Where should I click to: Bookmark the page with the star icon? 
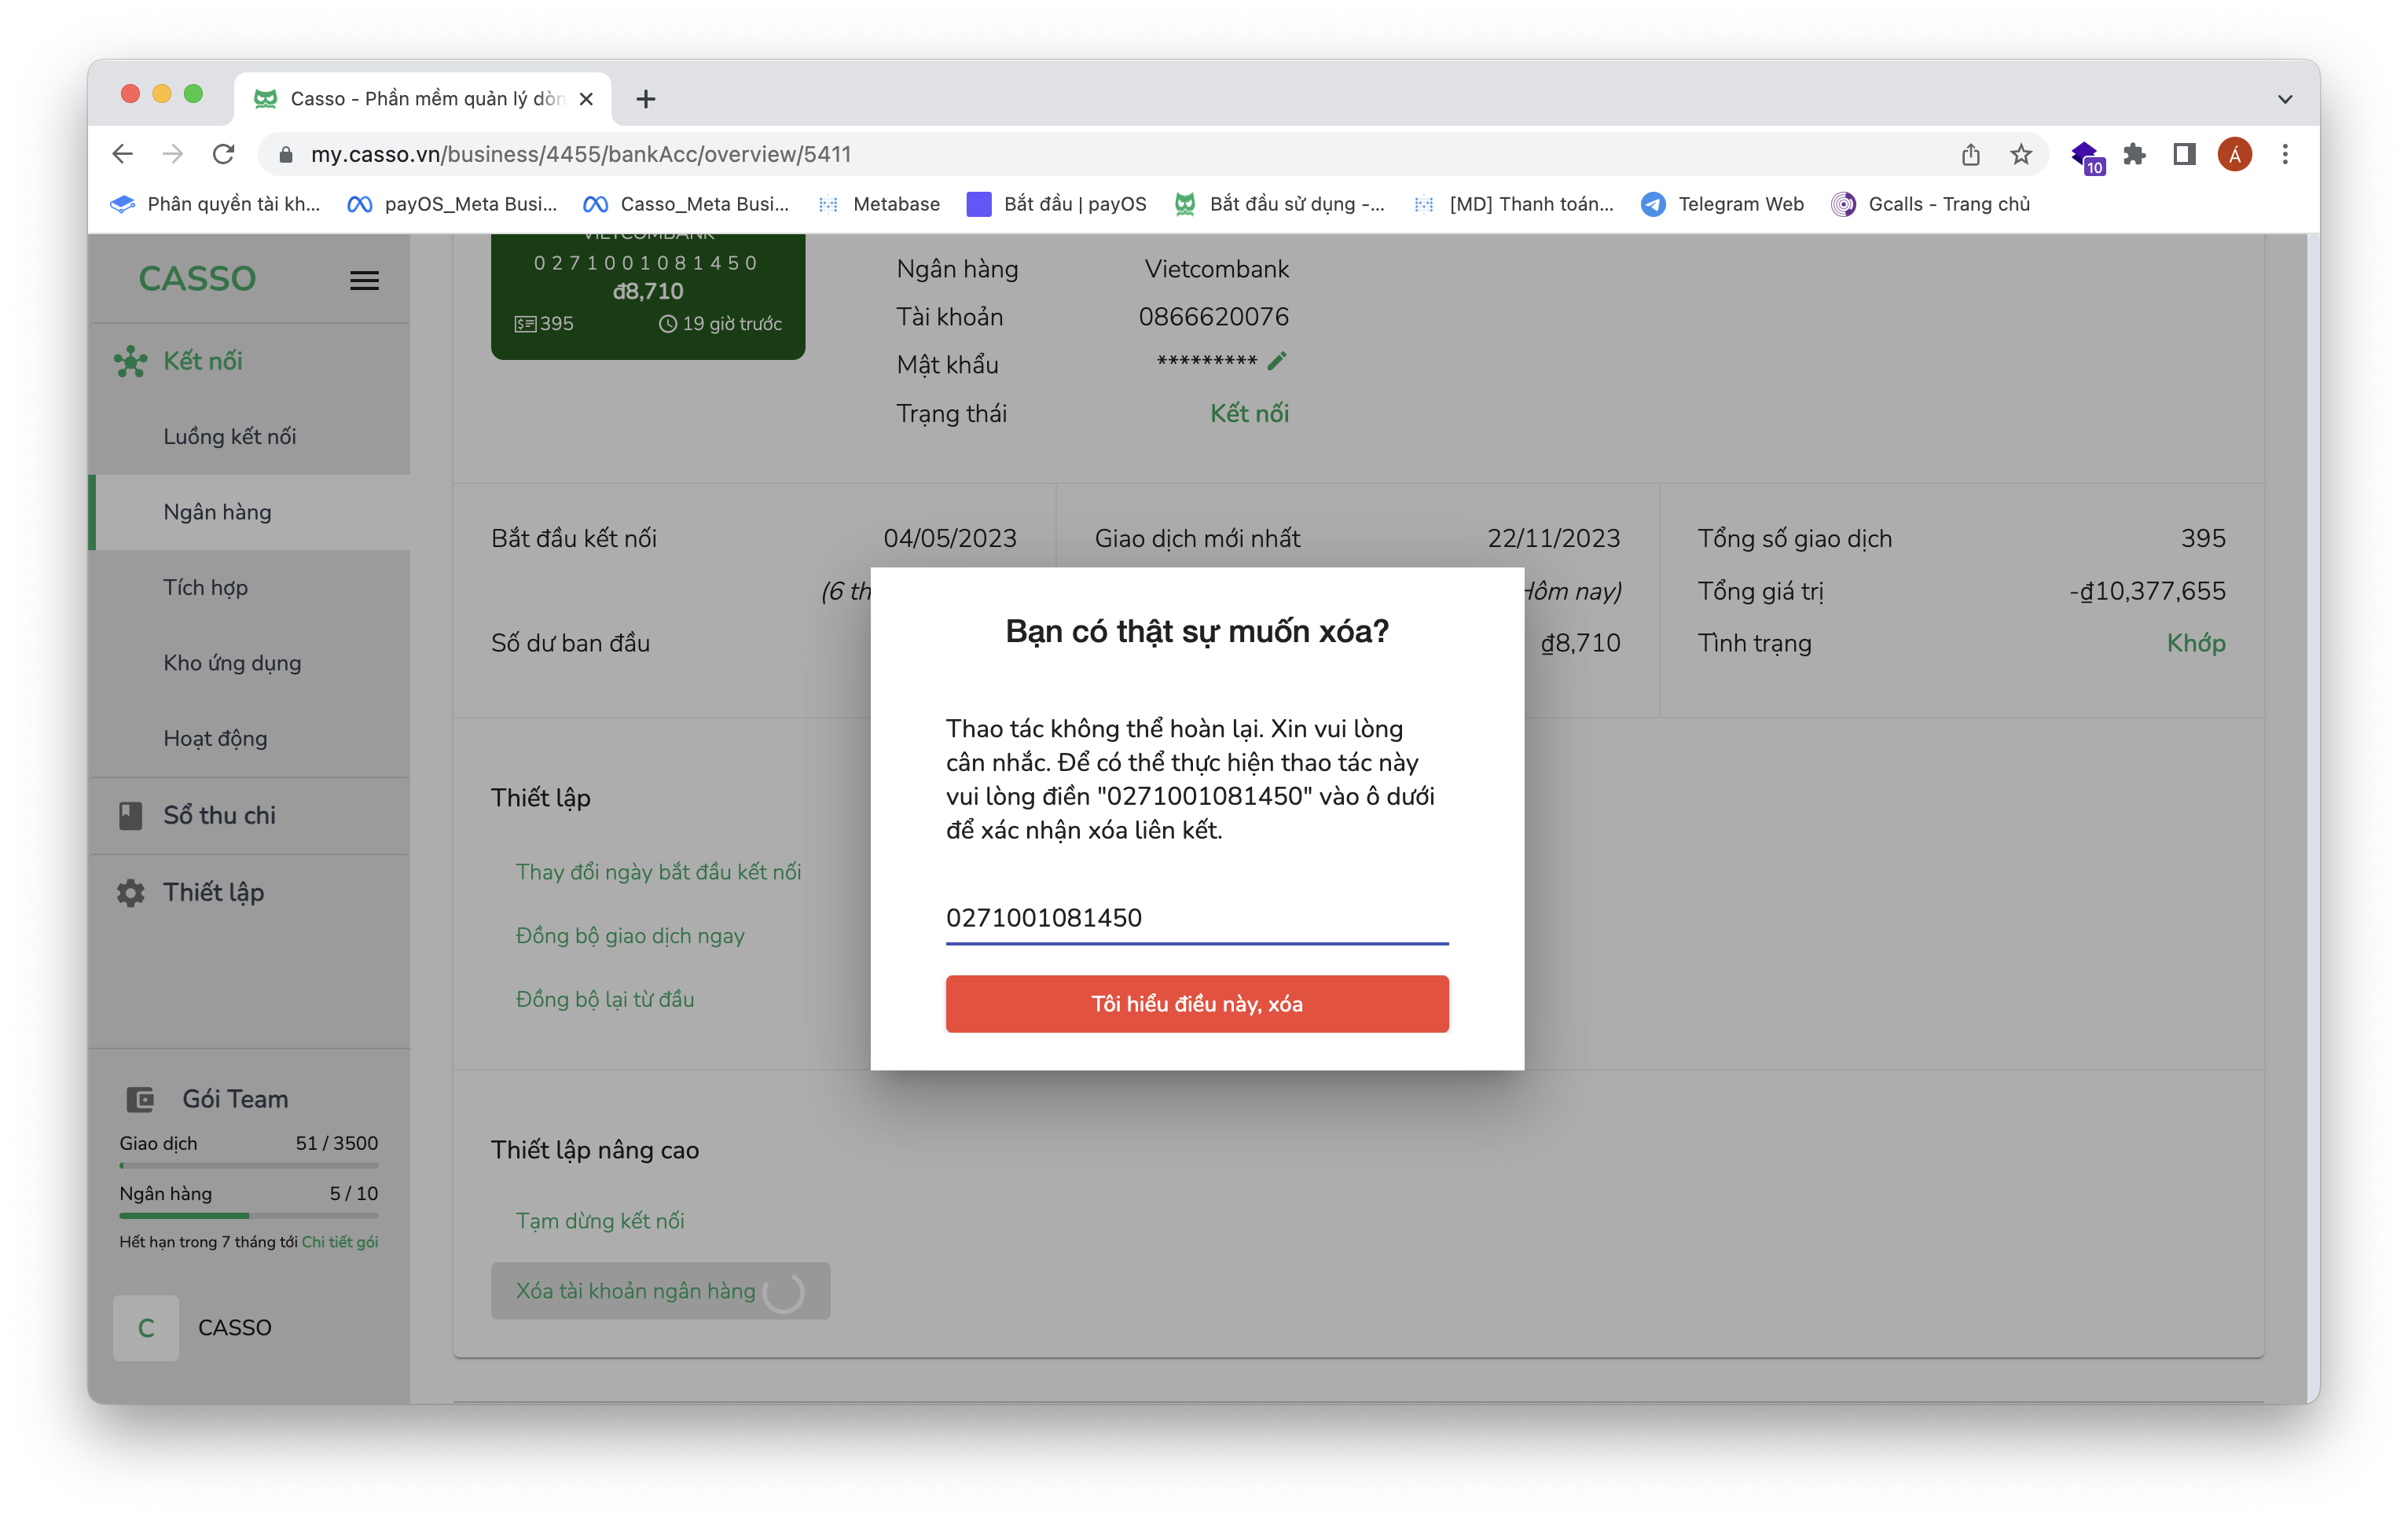2021,154
